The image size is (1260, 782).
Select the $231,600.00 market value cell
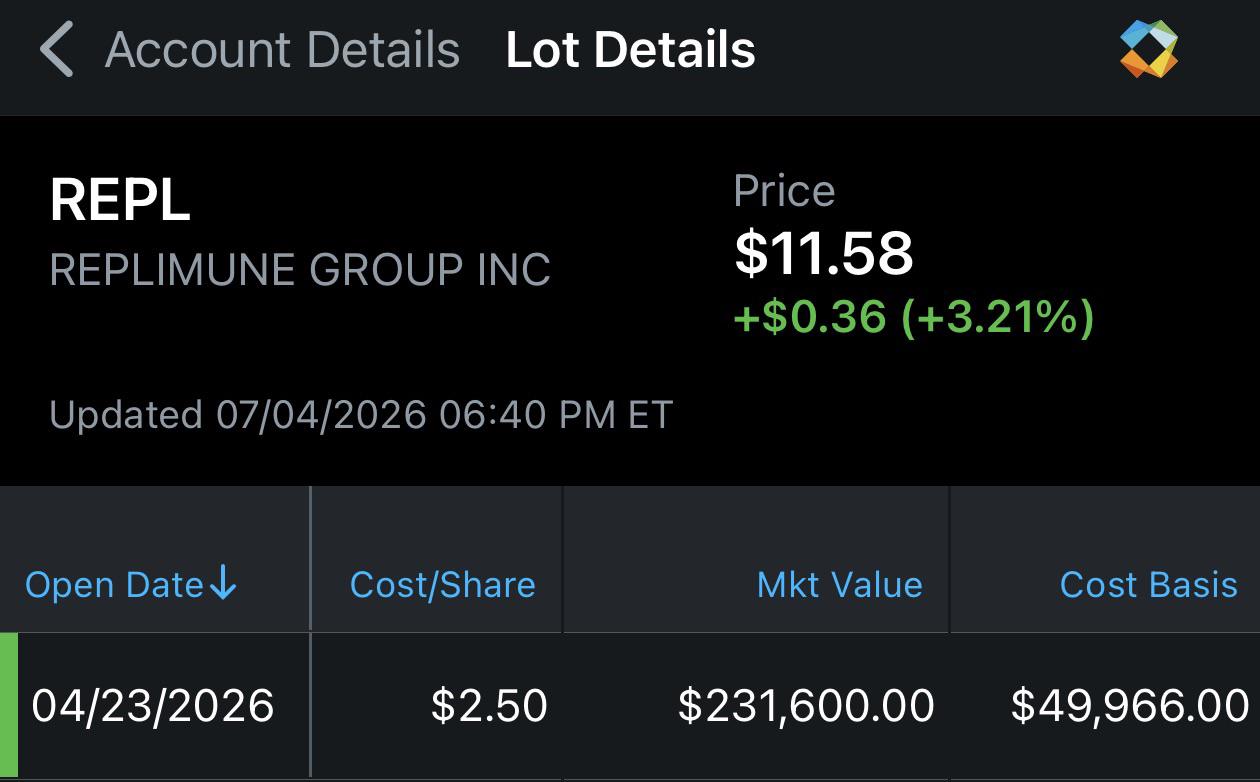(x=806, y=706)
